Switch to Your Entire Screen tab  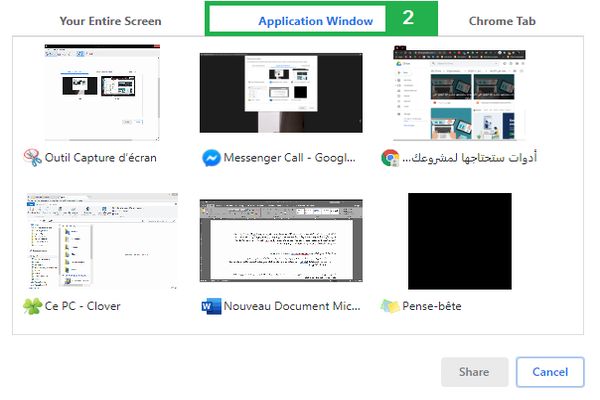pyautogui.click(x=110, y=21)
